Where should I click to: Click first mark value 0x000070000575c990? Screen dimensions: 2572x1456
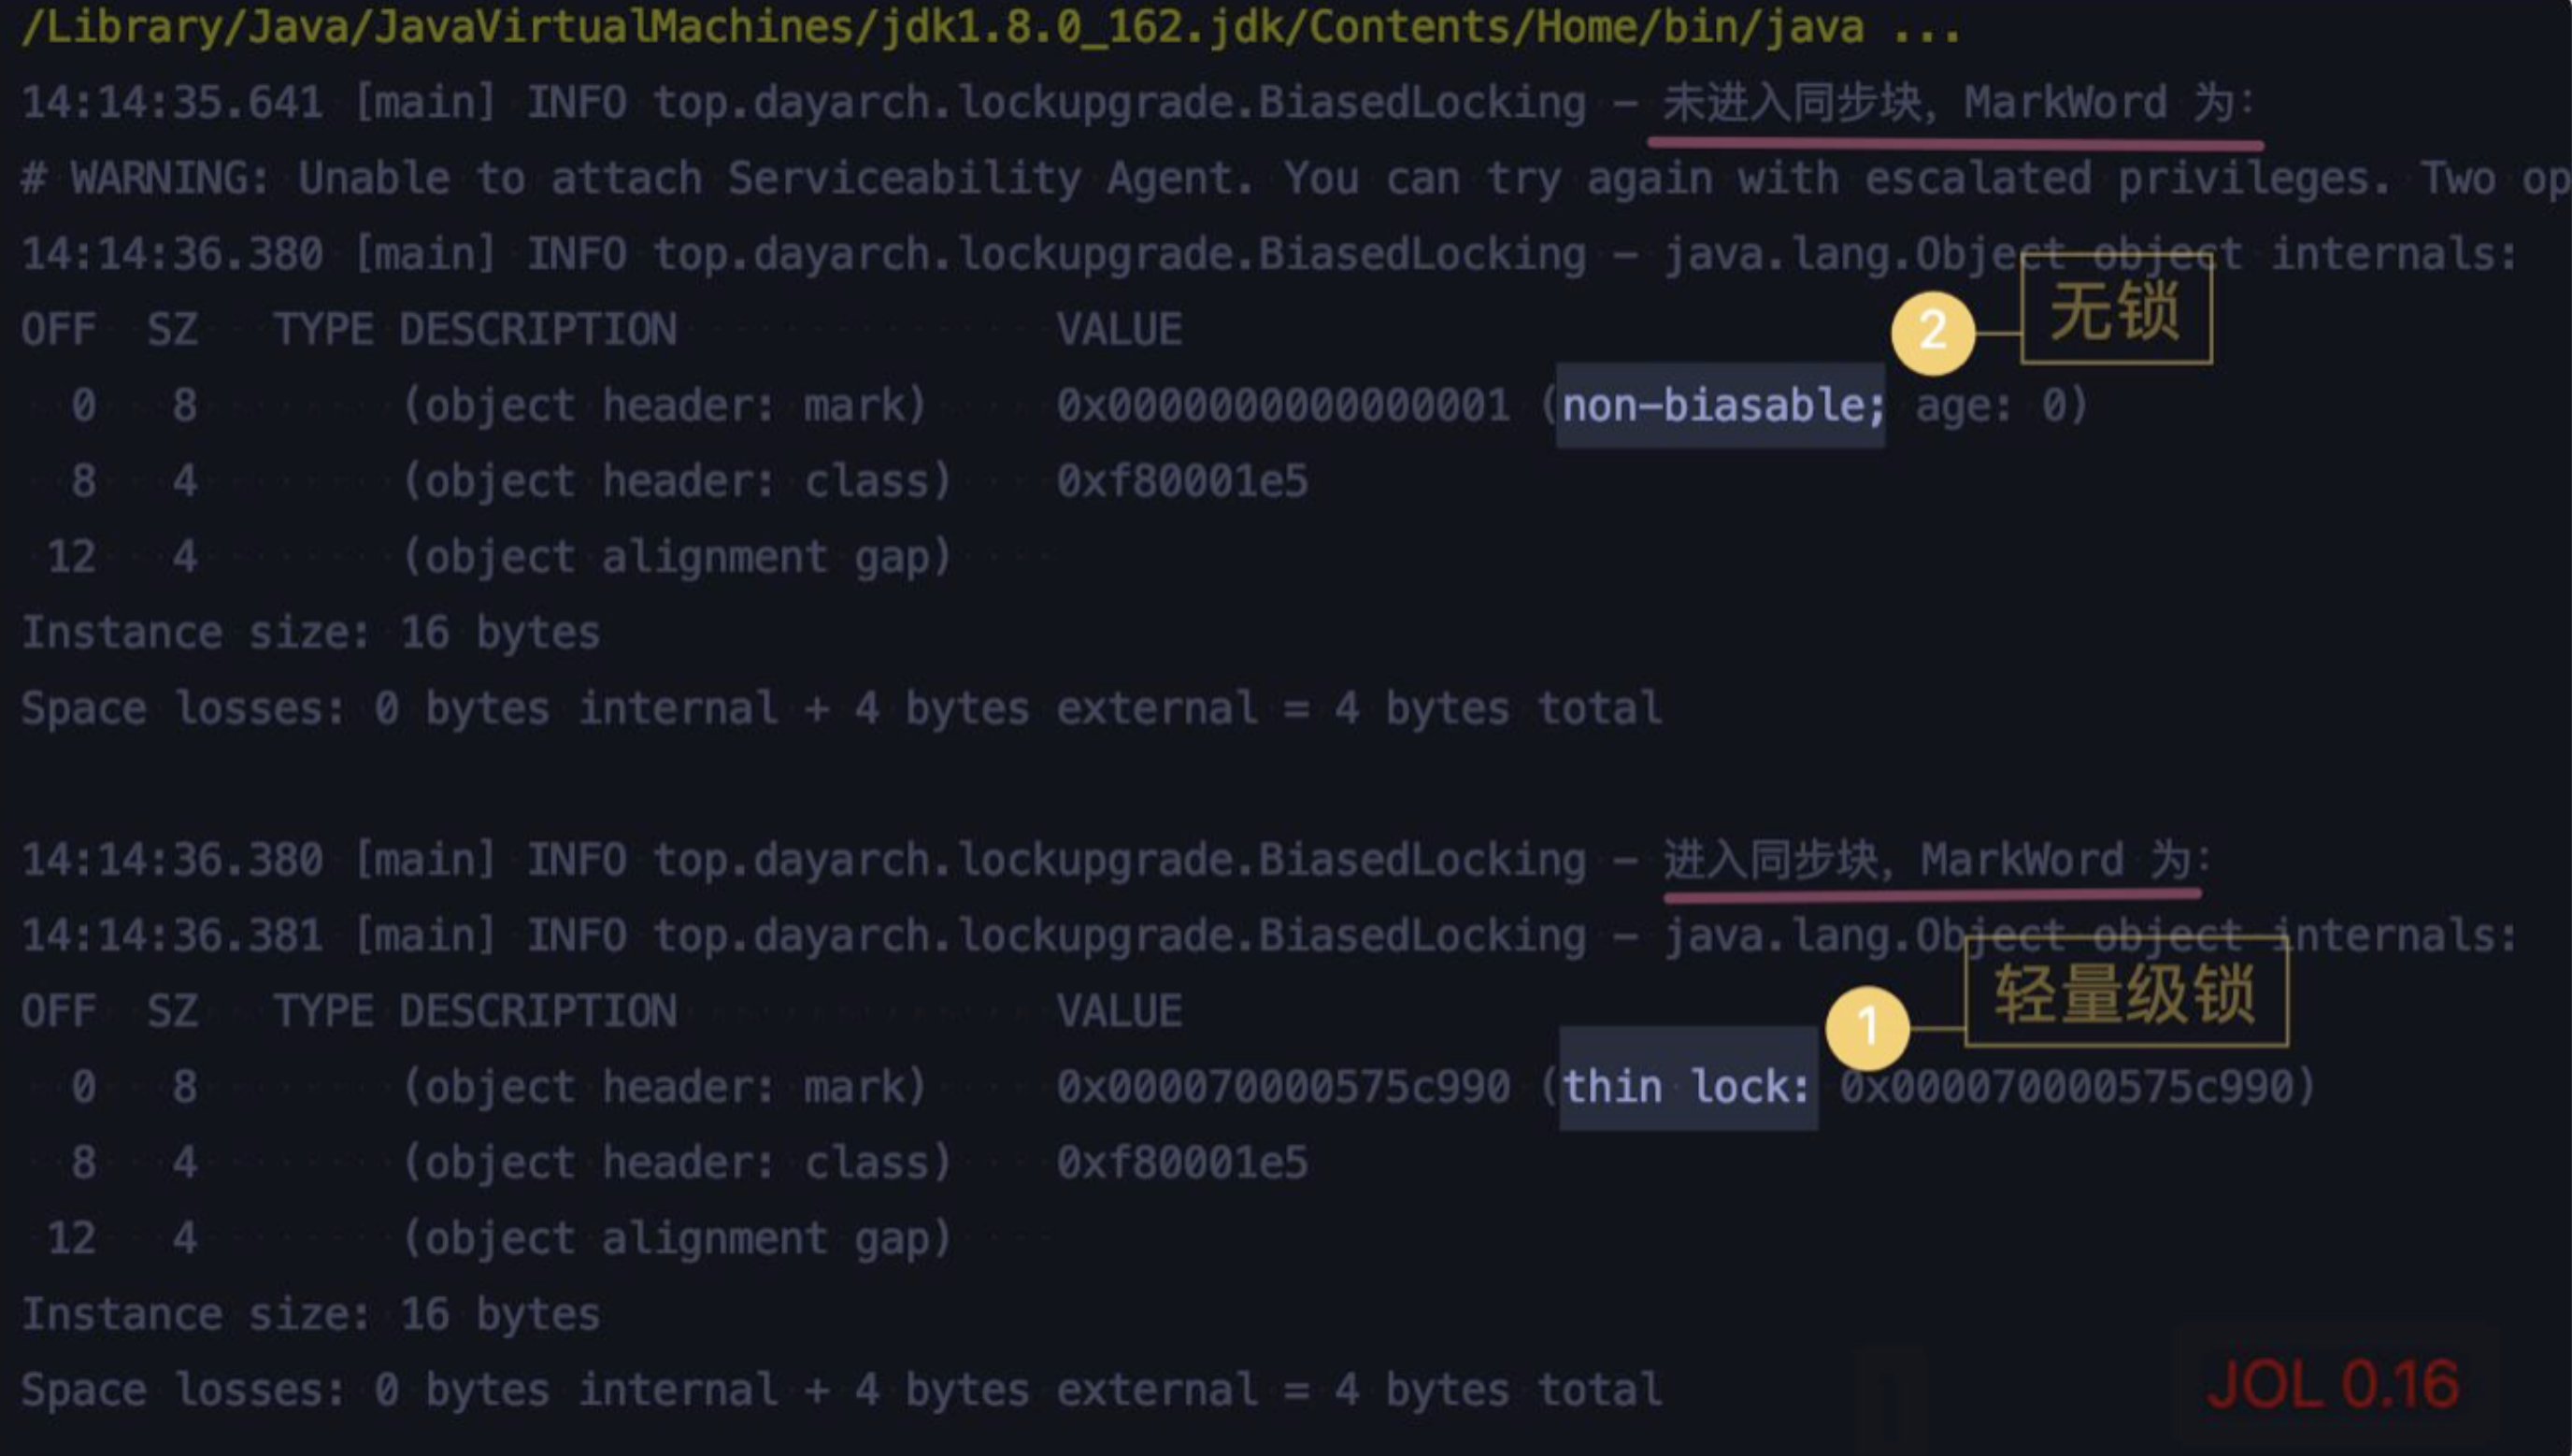[x=1283, y=1087]
